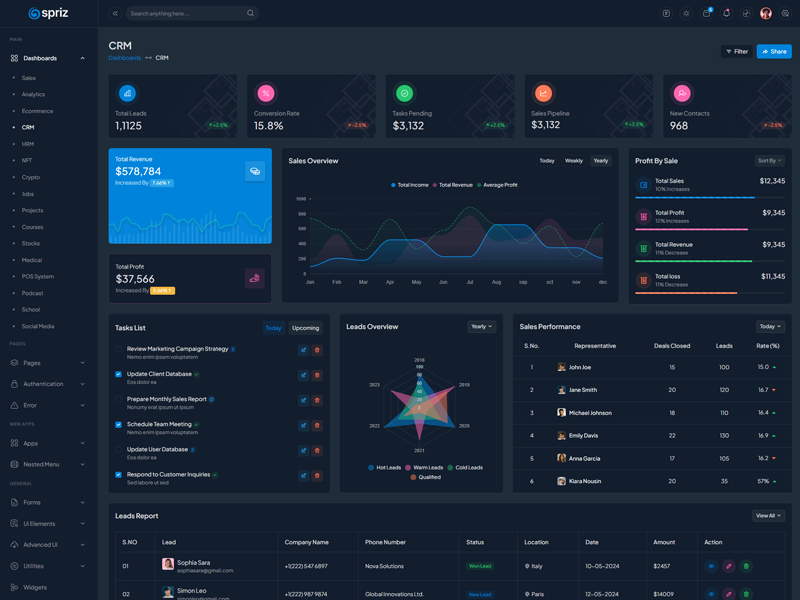The width and height of the screenshot is (800, 600).
Task: Collapse sidebar using the double-chevron icon
Action: pos(115,13)
